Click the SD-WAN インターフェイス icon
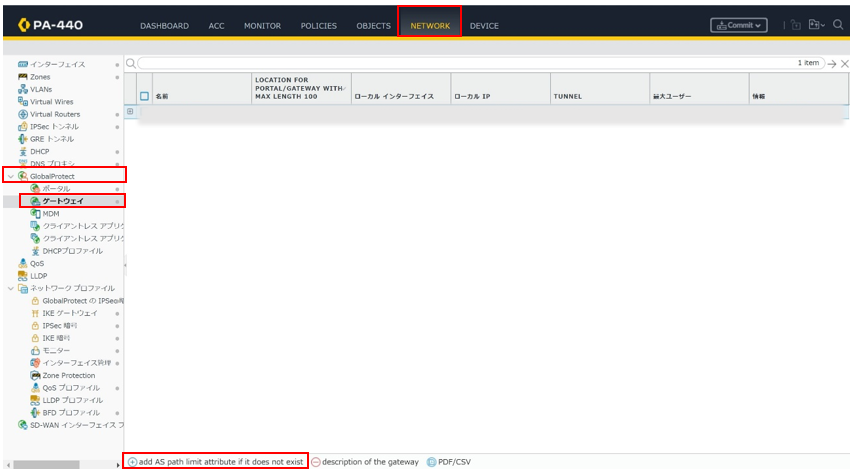 click(x=23, y=425)
